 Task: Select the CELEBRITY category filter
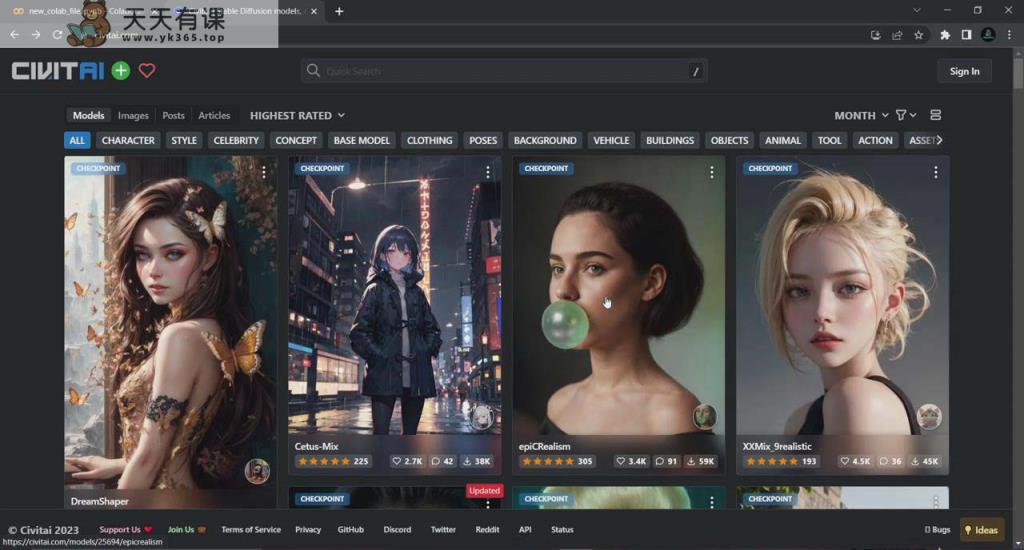tap(236, 140)
